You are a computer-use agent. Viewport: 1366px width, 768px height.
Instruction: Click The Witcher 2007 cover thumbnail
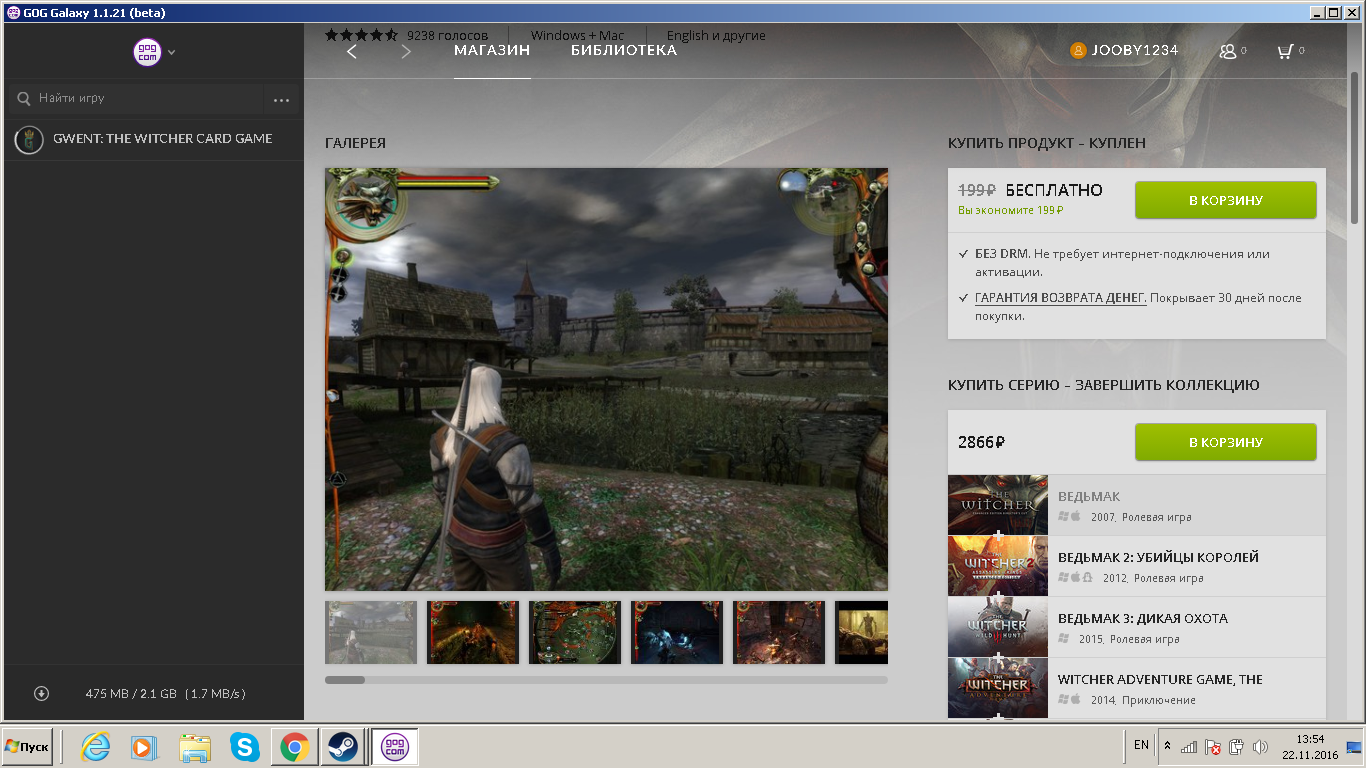click(x=998, y=505)
